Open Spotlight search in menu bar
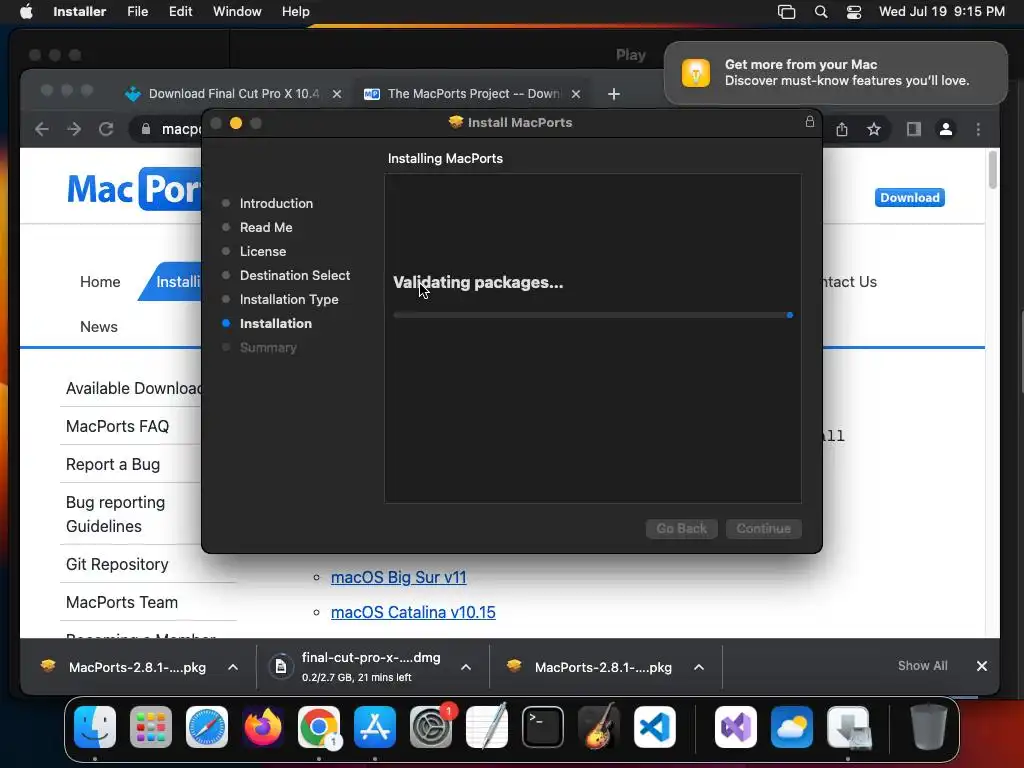 821,12
